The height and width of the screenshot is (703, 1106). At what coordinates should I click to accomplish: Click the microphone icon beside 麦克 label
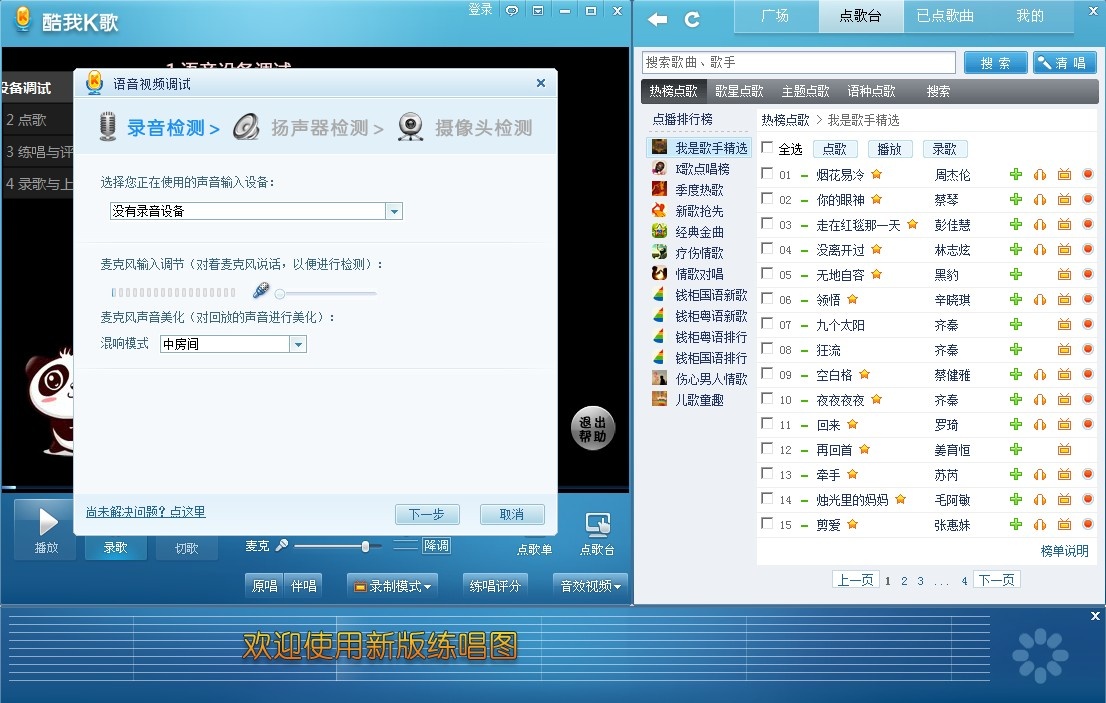(x=281, y=545)
